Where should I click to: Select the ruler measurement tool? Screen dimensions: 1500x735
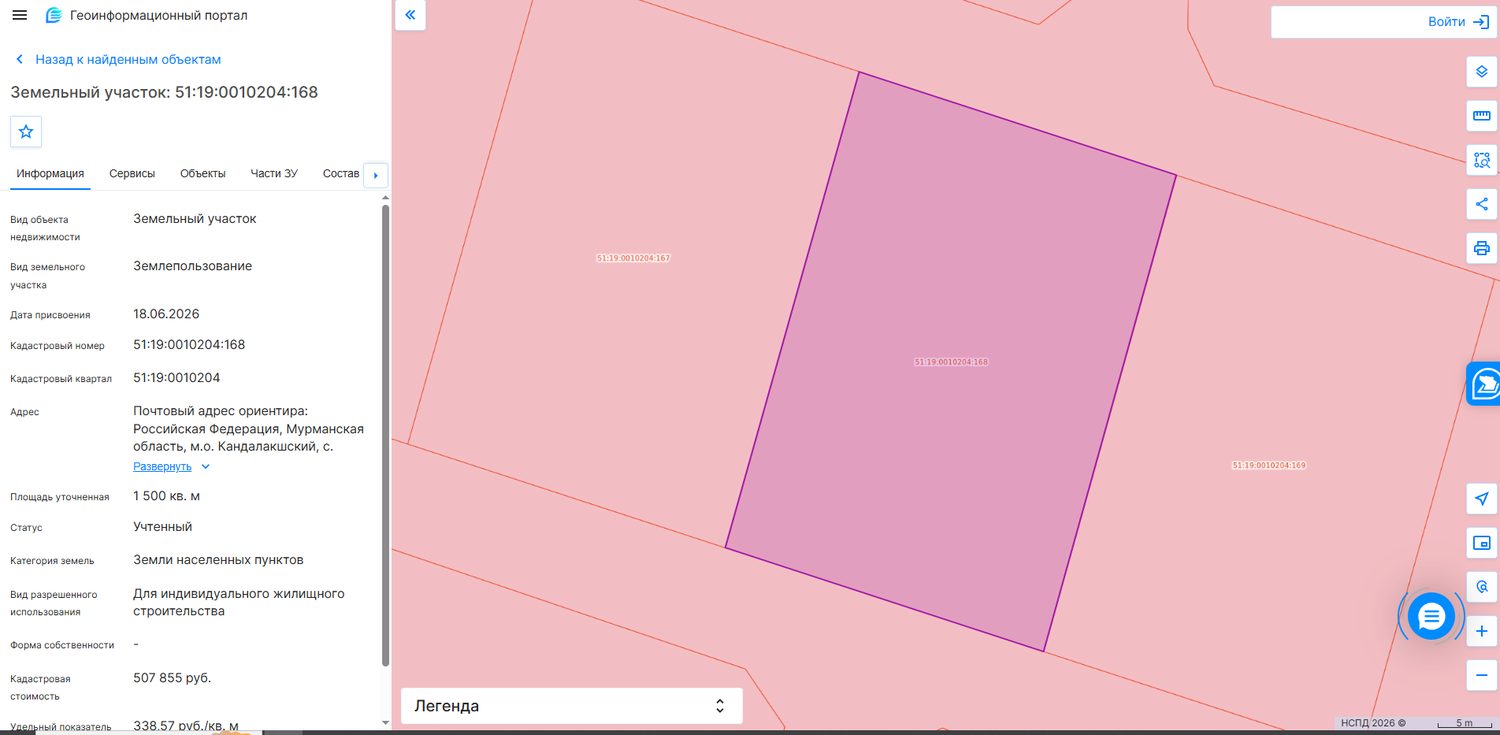tap(1482, 116)
